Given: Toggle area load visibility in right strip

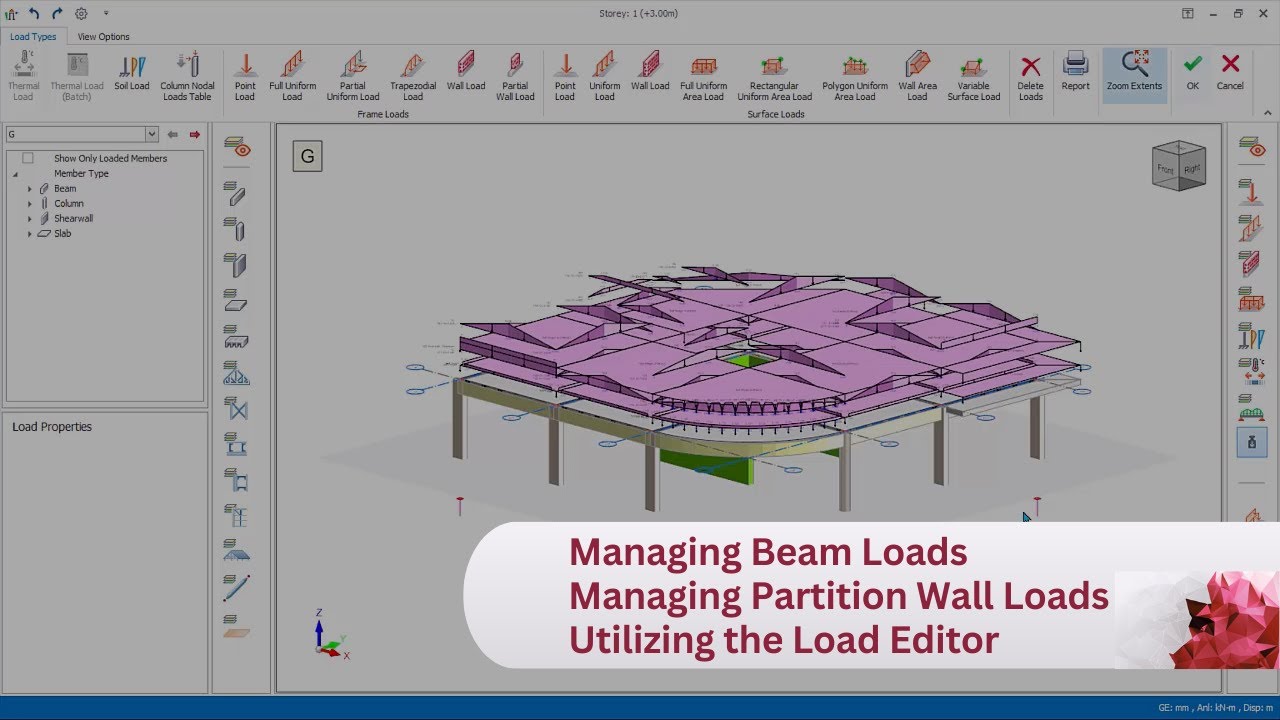Looking at the screenshot, I should coord(1251,299).
